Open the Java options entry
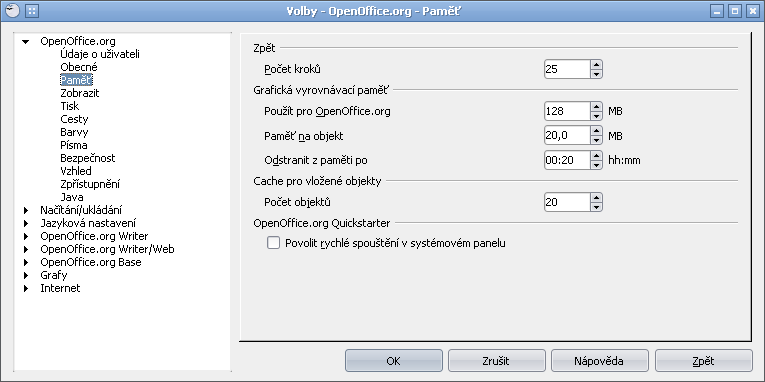The width and height of the screenshot is (765, 382). coord(72,198)
